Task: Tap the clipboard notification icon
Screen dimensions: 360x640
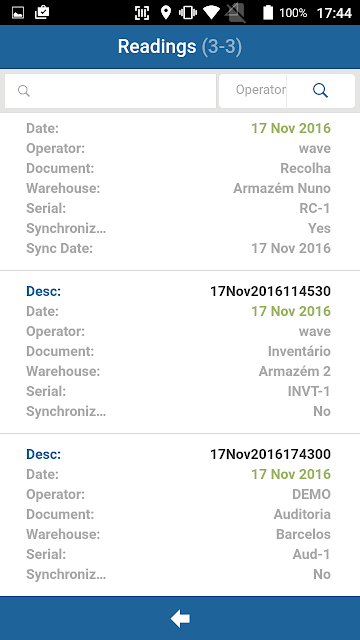Action: pos(42,13)
